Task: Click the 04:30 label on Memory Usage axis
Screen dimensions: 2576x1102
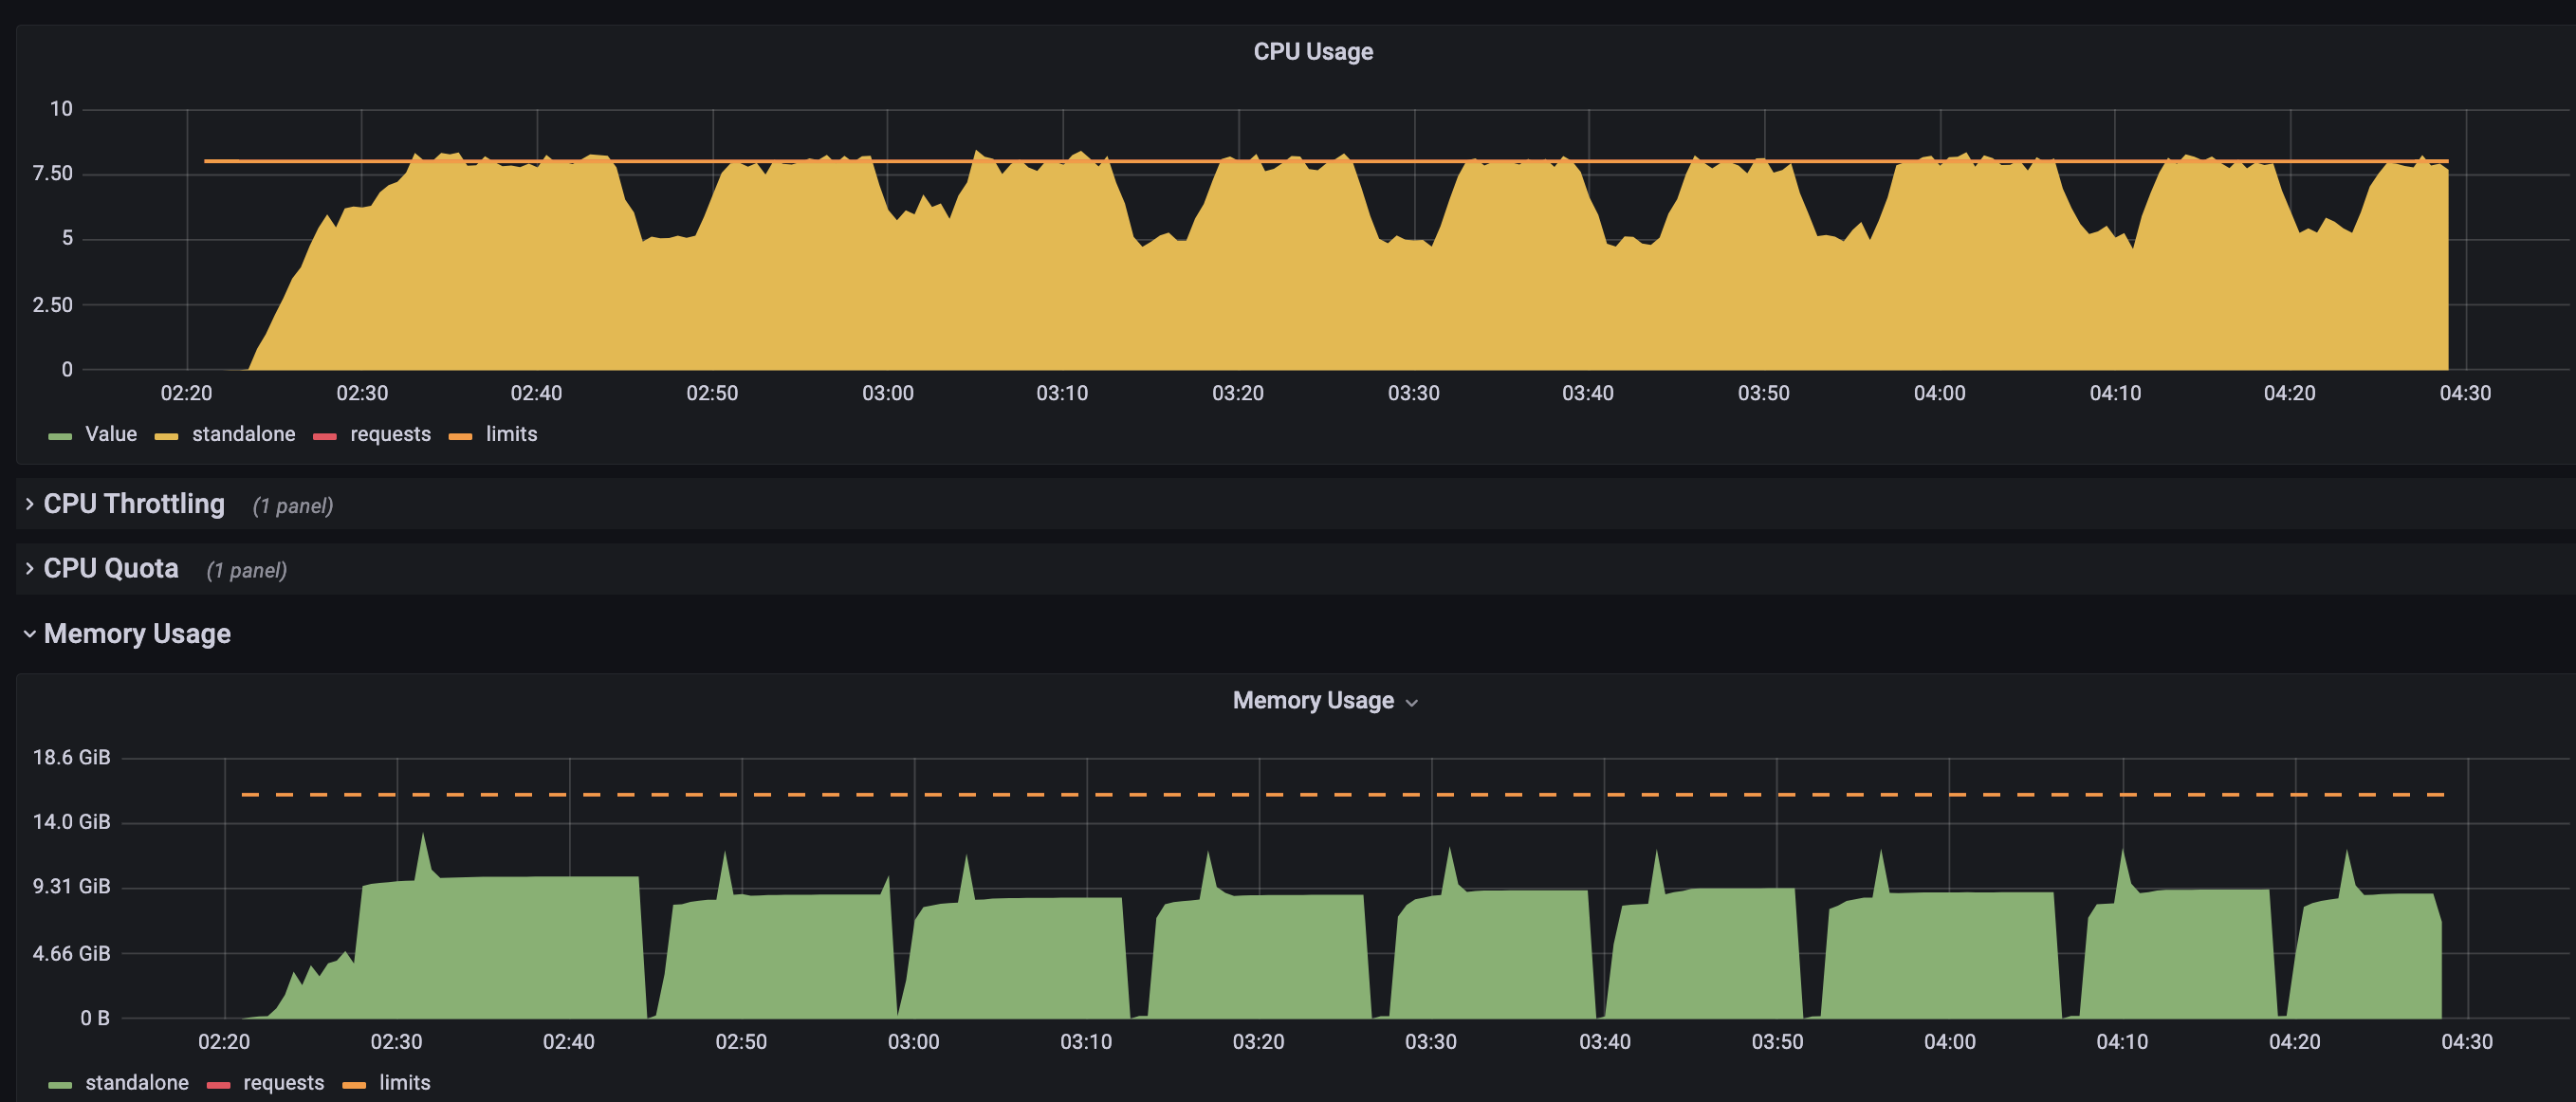Action: (x=2468, y=1041)
